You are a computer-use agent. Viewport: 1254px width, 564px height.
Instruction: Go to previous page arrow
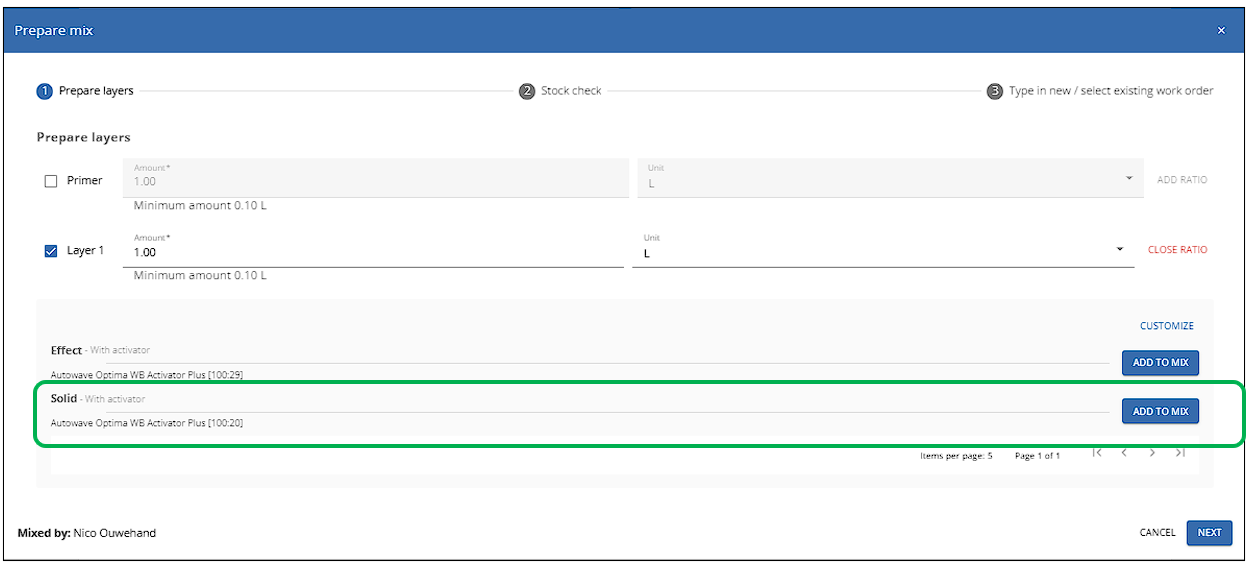(1124, 453)
